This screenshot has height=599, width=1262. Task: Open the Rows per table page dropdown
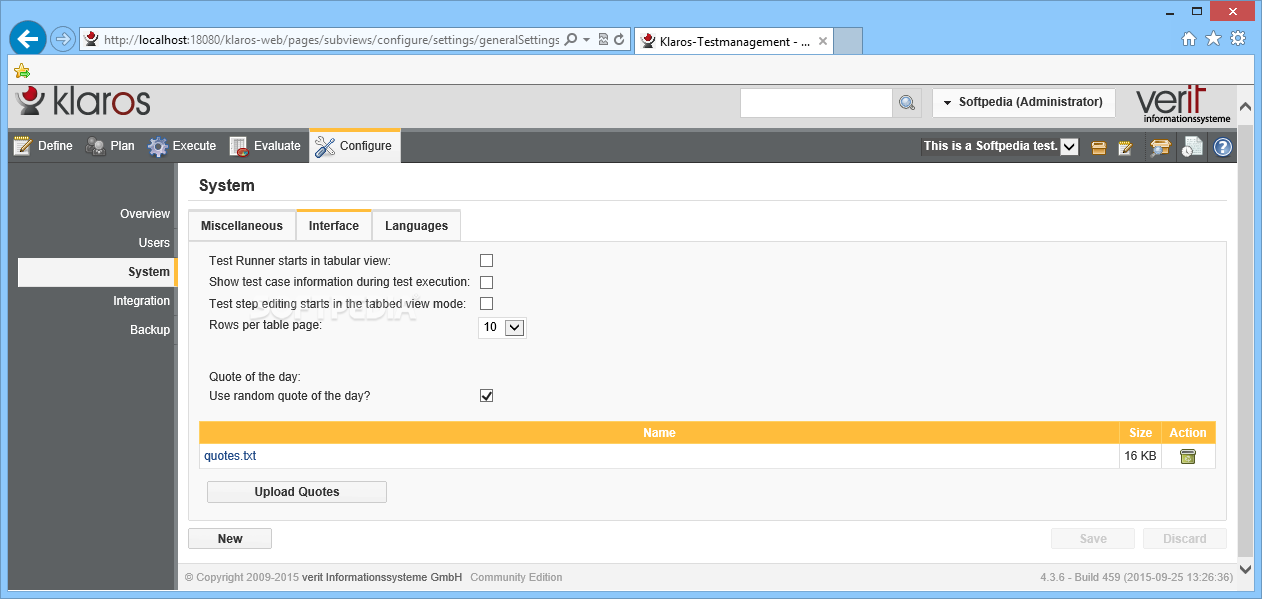502,327
